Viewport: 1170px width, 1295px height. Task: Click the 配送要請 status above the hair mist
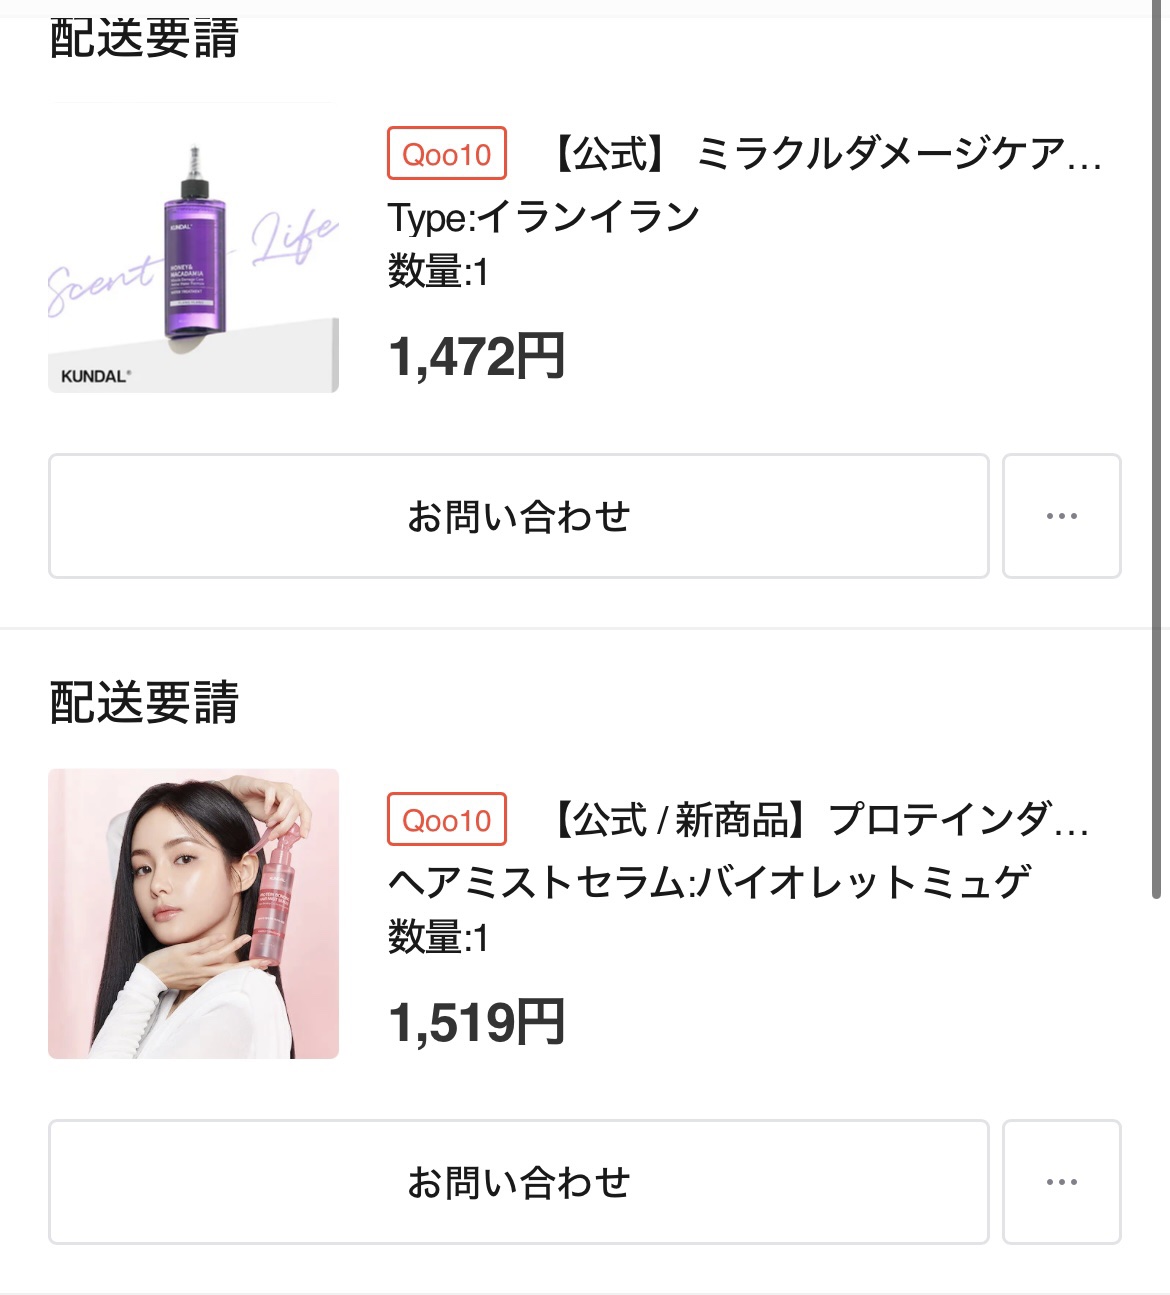[144, 702]
